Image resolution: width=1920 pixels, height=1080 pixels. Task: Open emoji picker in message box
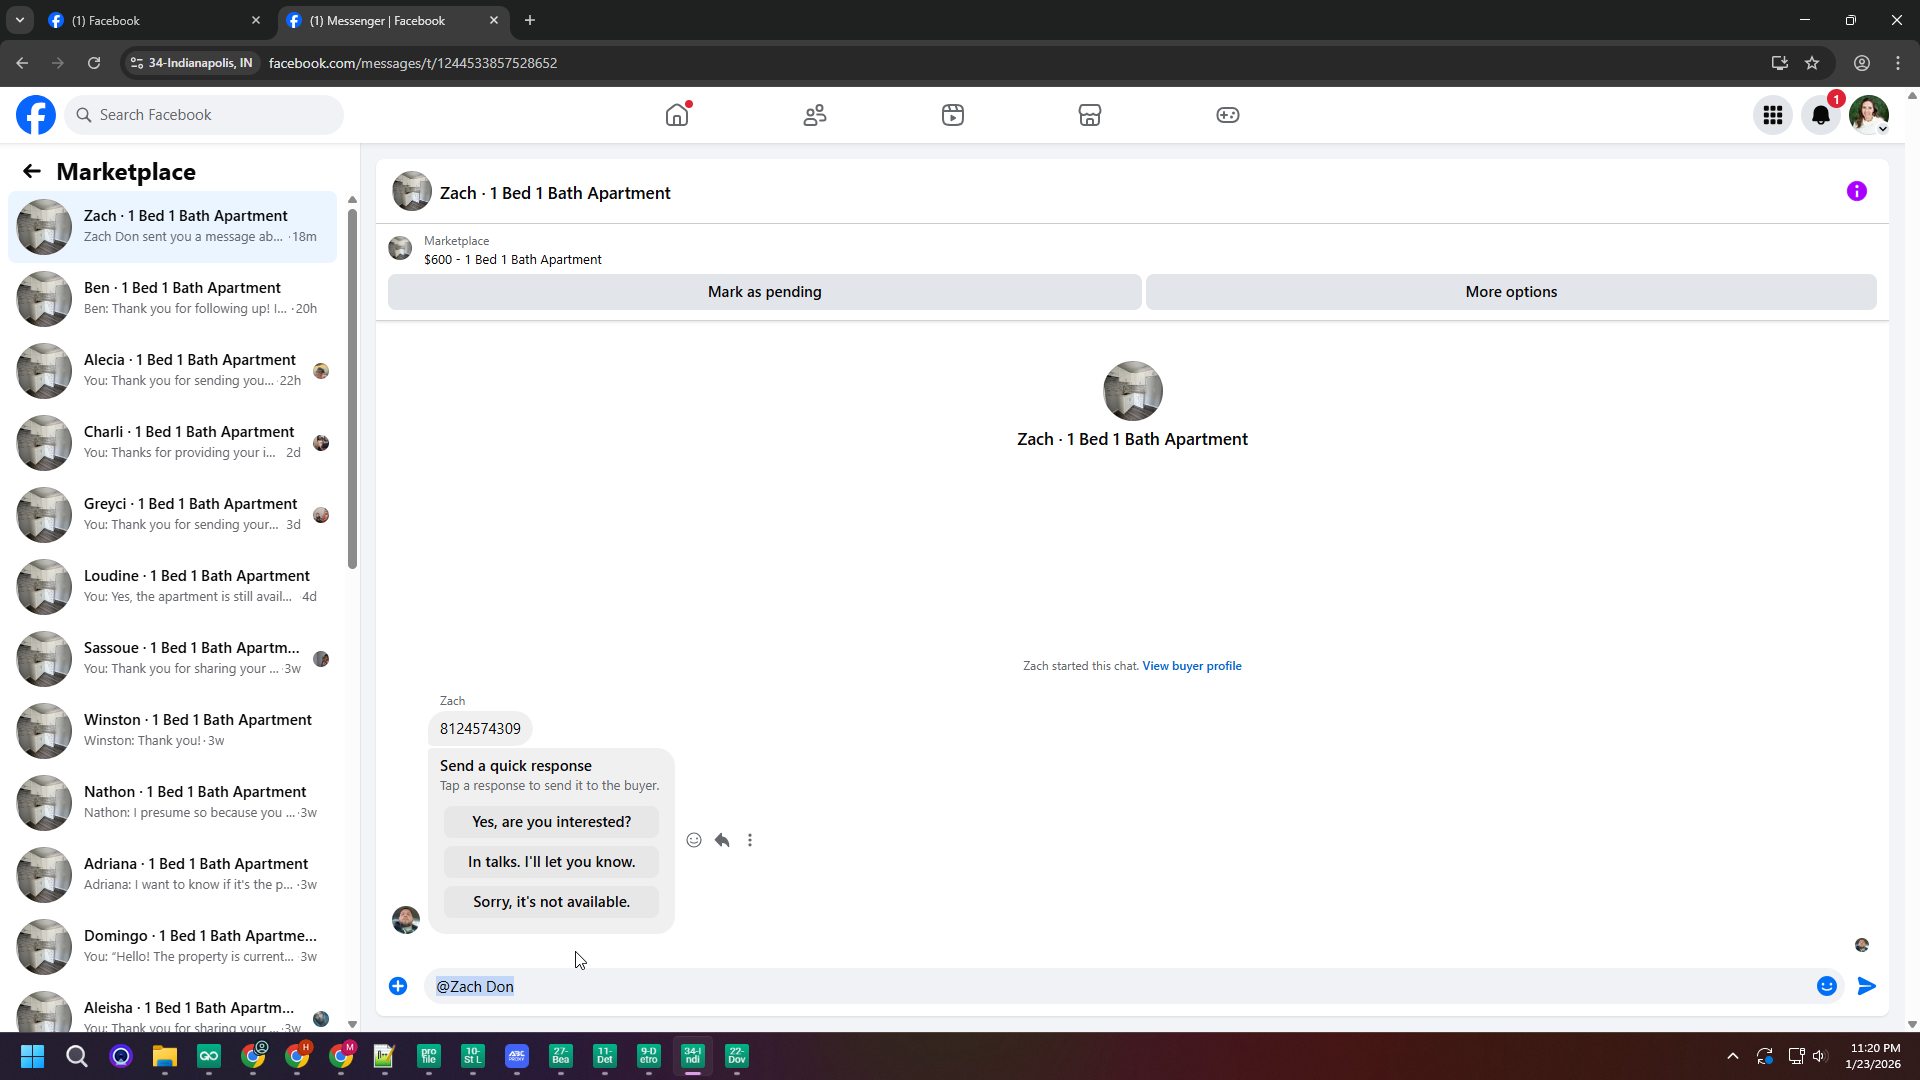pos(1826,986)
